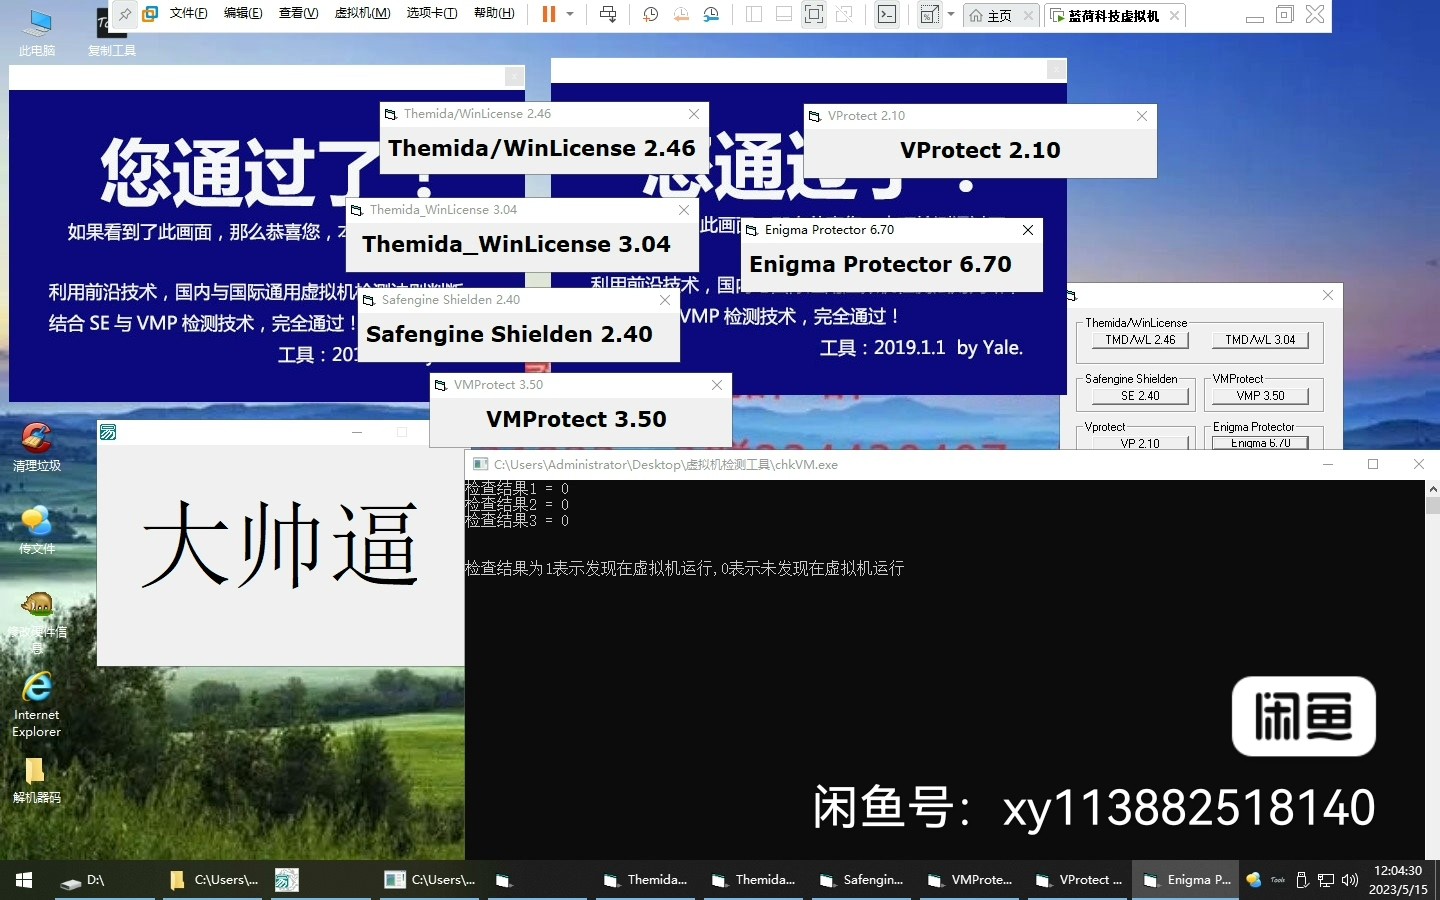
Task: Open the snapshot manager icon
Action: click(711, 14)
